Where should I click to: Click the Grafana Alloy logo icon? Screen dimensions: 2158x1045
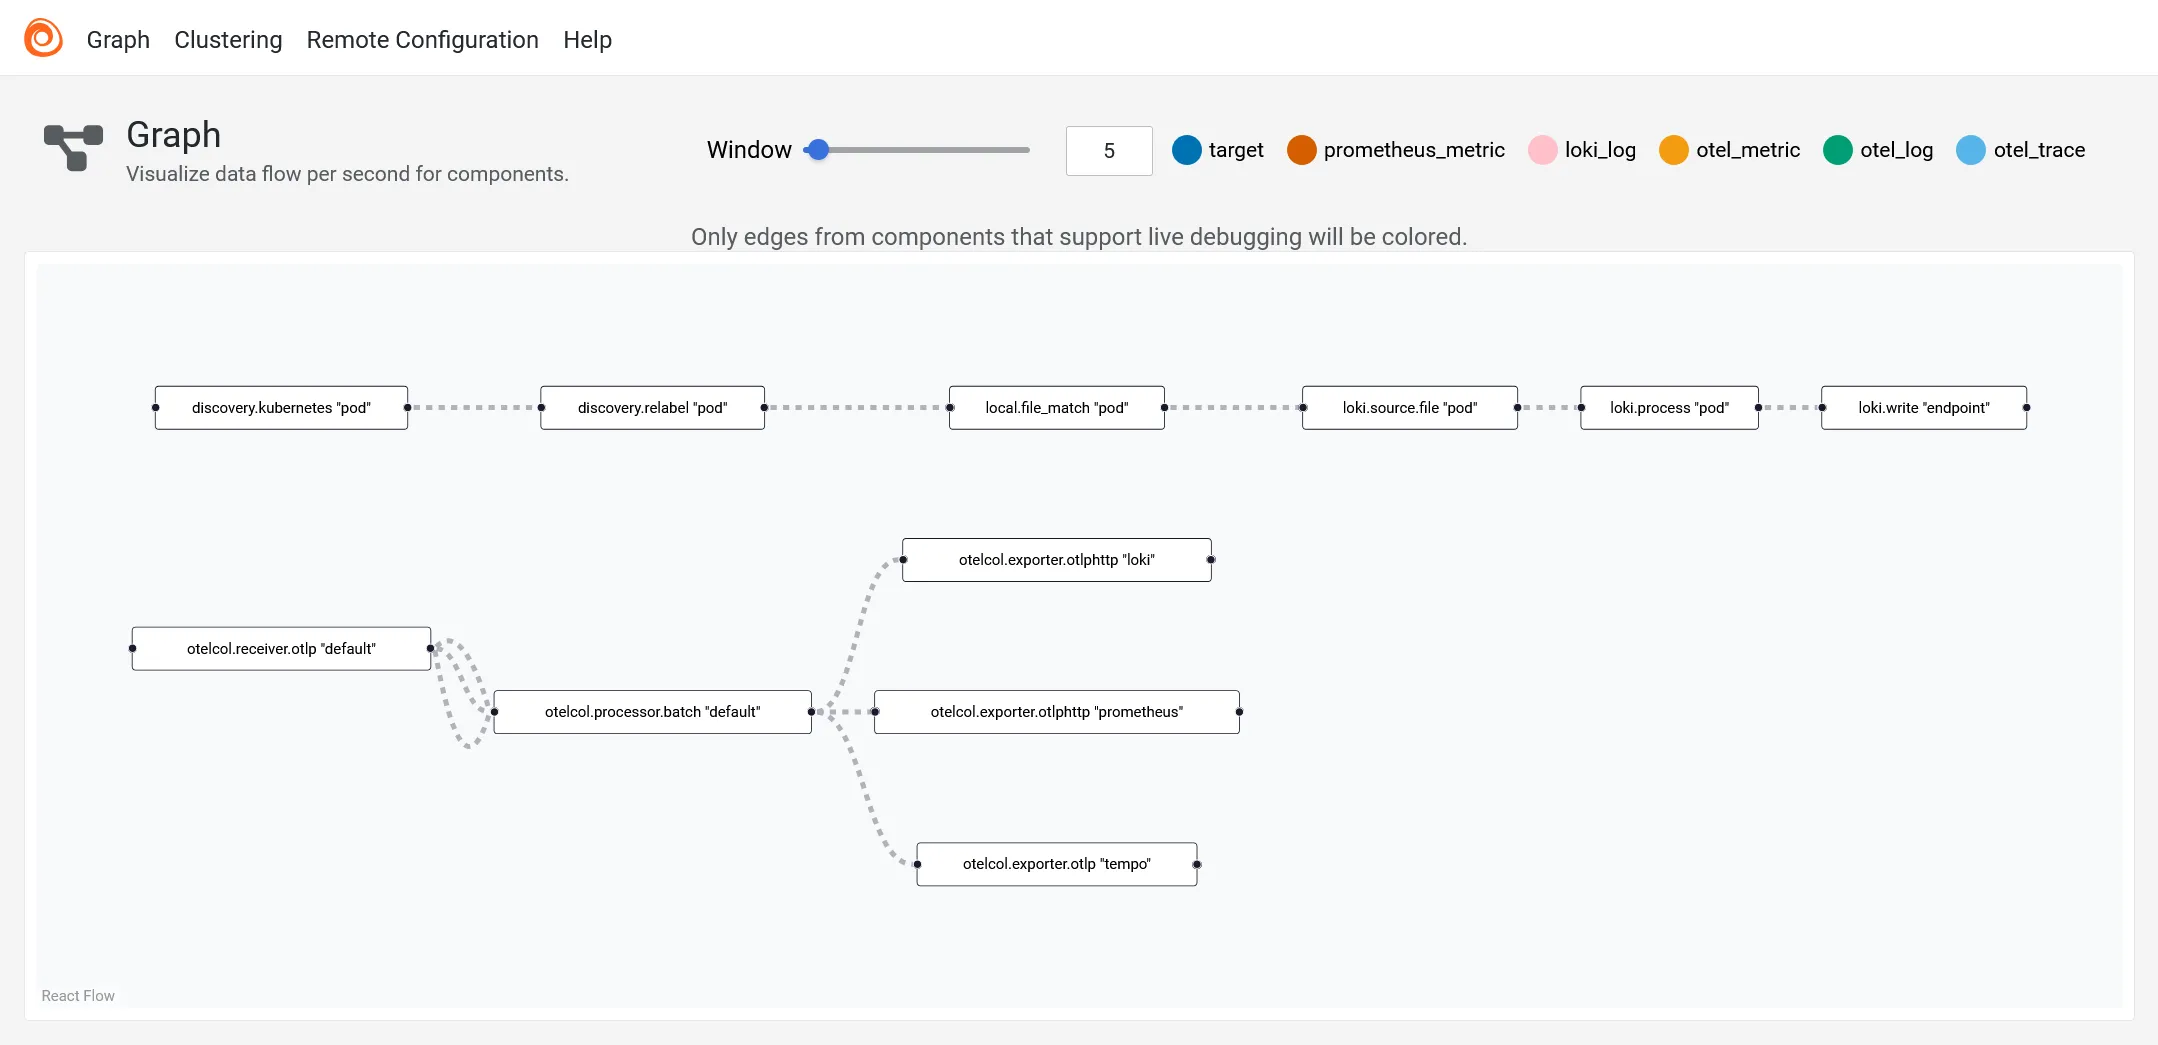(x=43, y=38)
